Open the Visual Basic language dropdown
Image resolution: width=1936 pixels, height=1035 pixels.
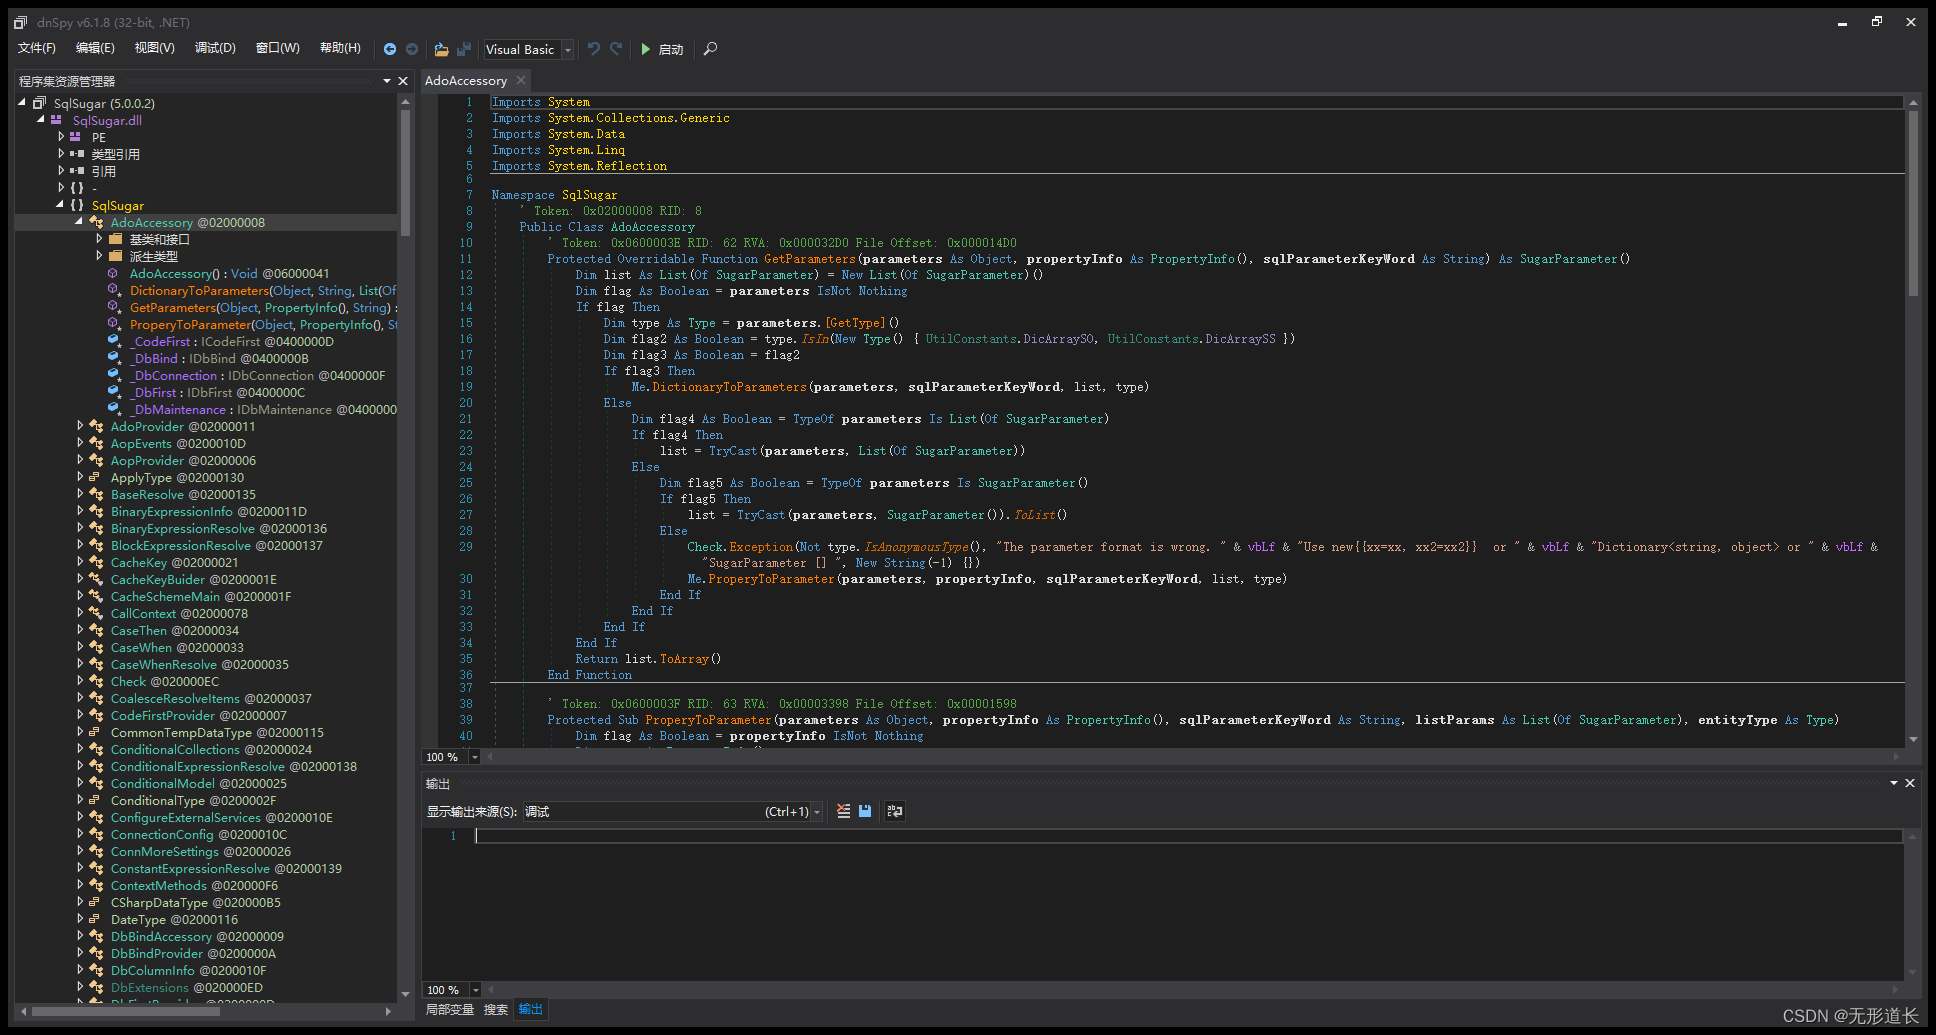[568, 49]
